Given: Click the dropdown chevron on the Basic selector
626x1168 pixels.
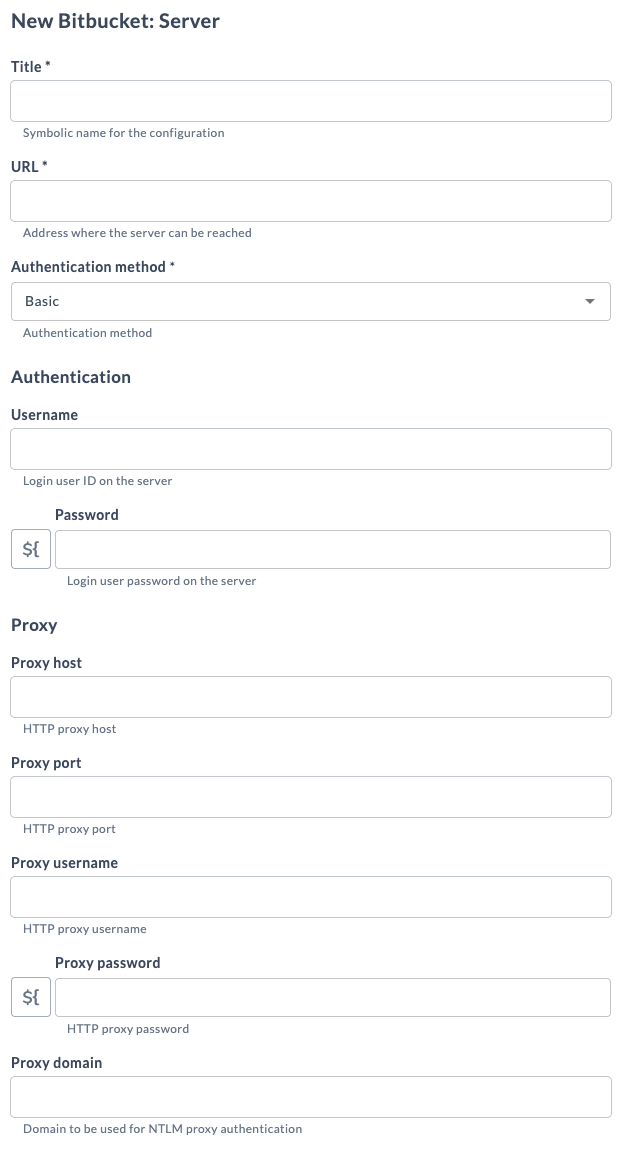Looking at the screenshot, I should pos(592,301).
